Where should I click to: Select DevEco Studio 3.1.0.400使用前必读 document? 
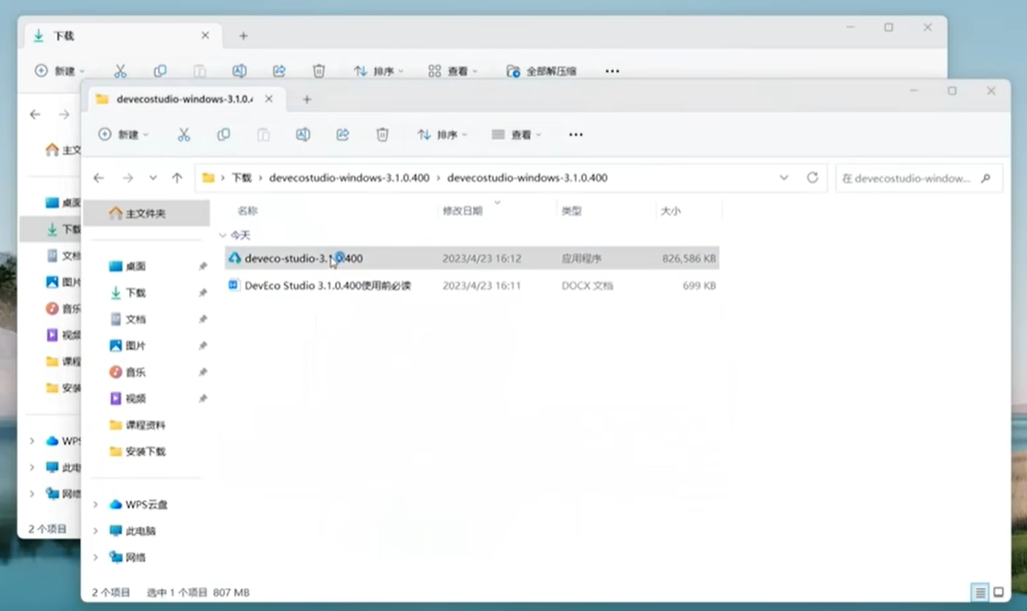[x=472, y=286]
